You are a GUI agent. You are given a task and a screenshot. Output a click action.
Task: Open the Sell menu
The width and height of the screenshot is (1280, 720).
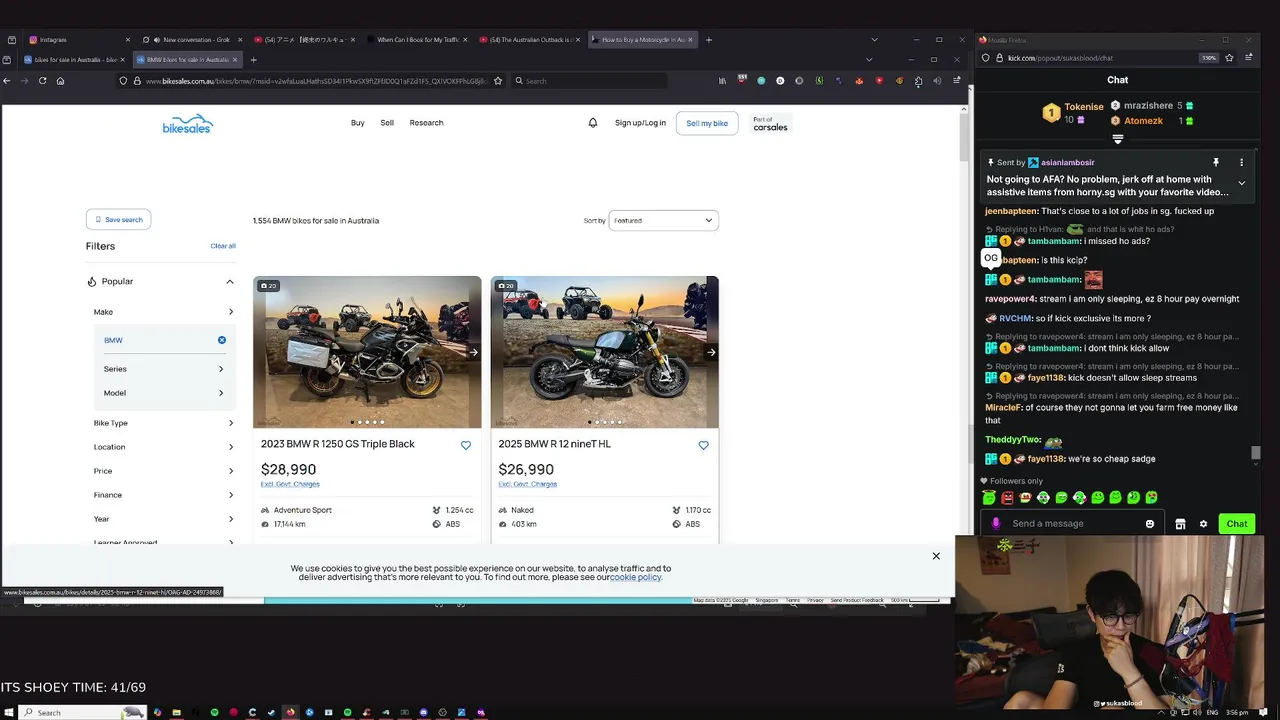coord(387,123)
